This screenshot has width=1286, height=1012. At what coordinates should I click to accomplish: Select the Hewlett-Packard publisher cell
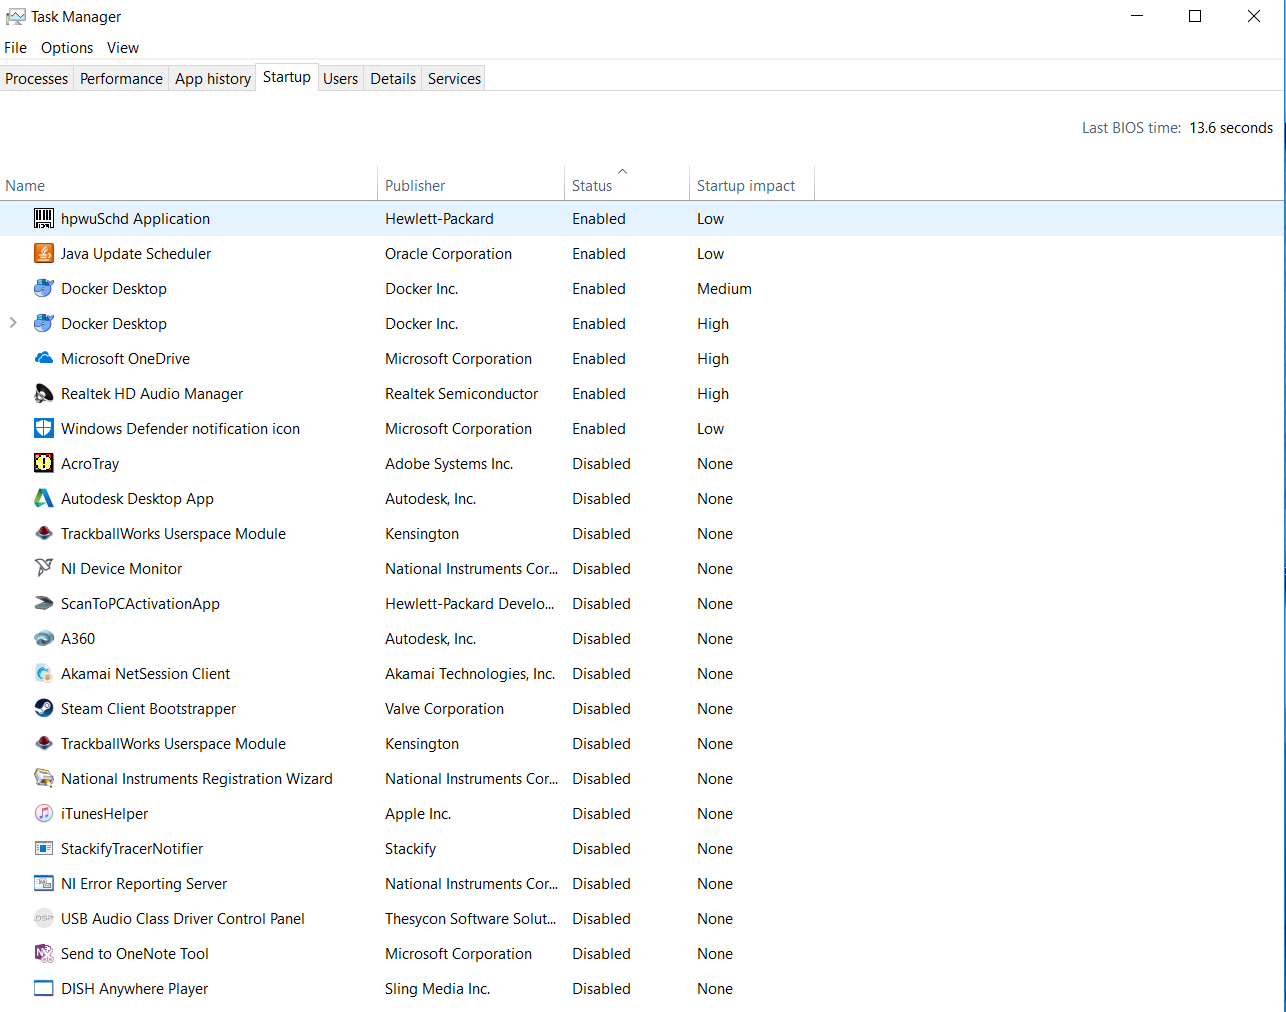[x=439, y=219]
